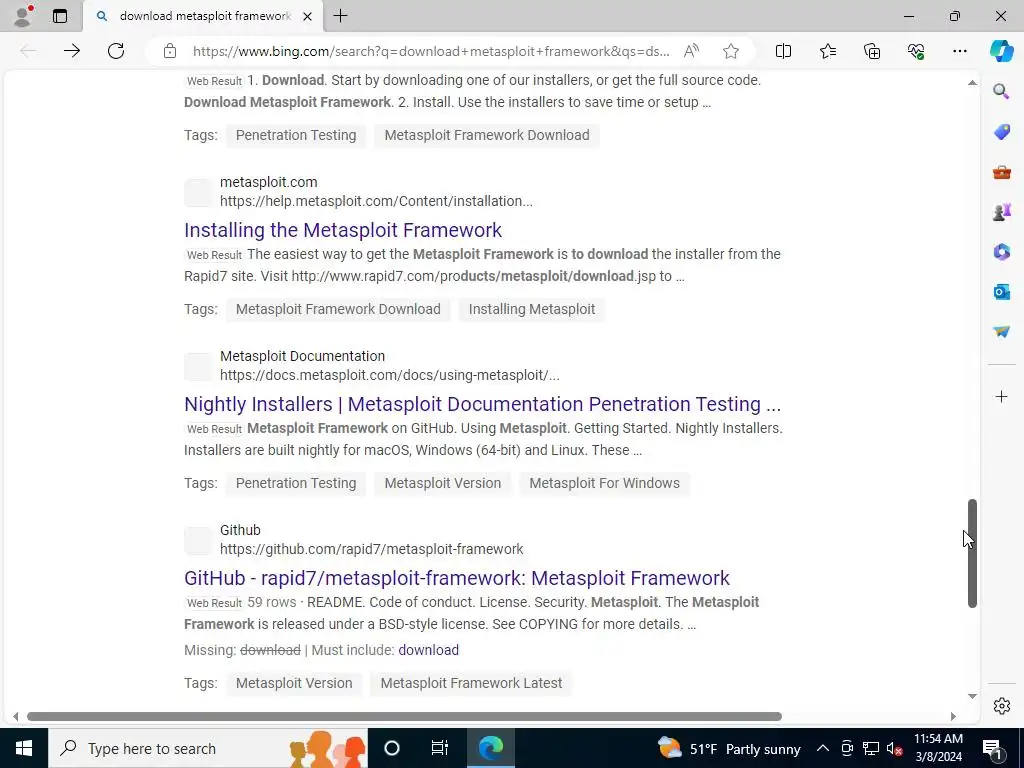
Task: Launch Copilot from the toolbar
Action: 1001,51
